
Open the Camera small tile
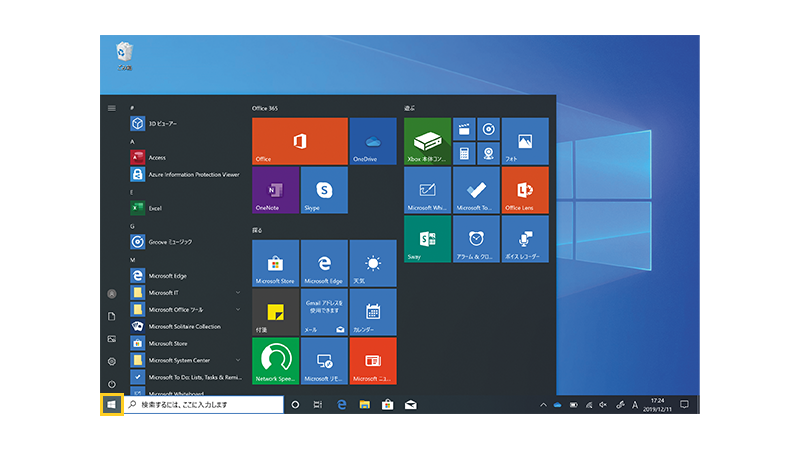tap(488, 153)
